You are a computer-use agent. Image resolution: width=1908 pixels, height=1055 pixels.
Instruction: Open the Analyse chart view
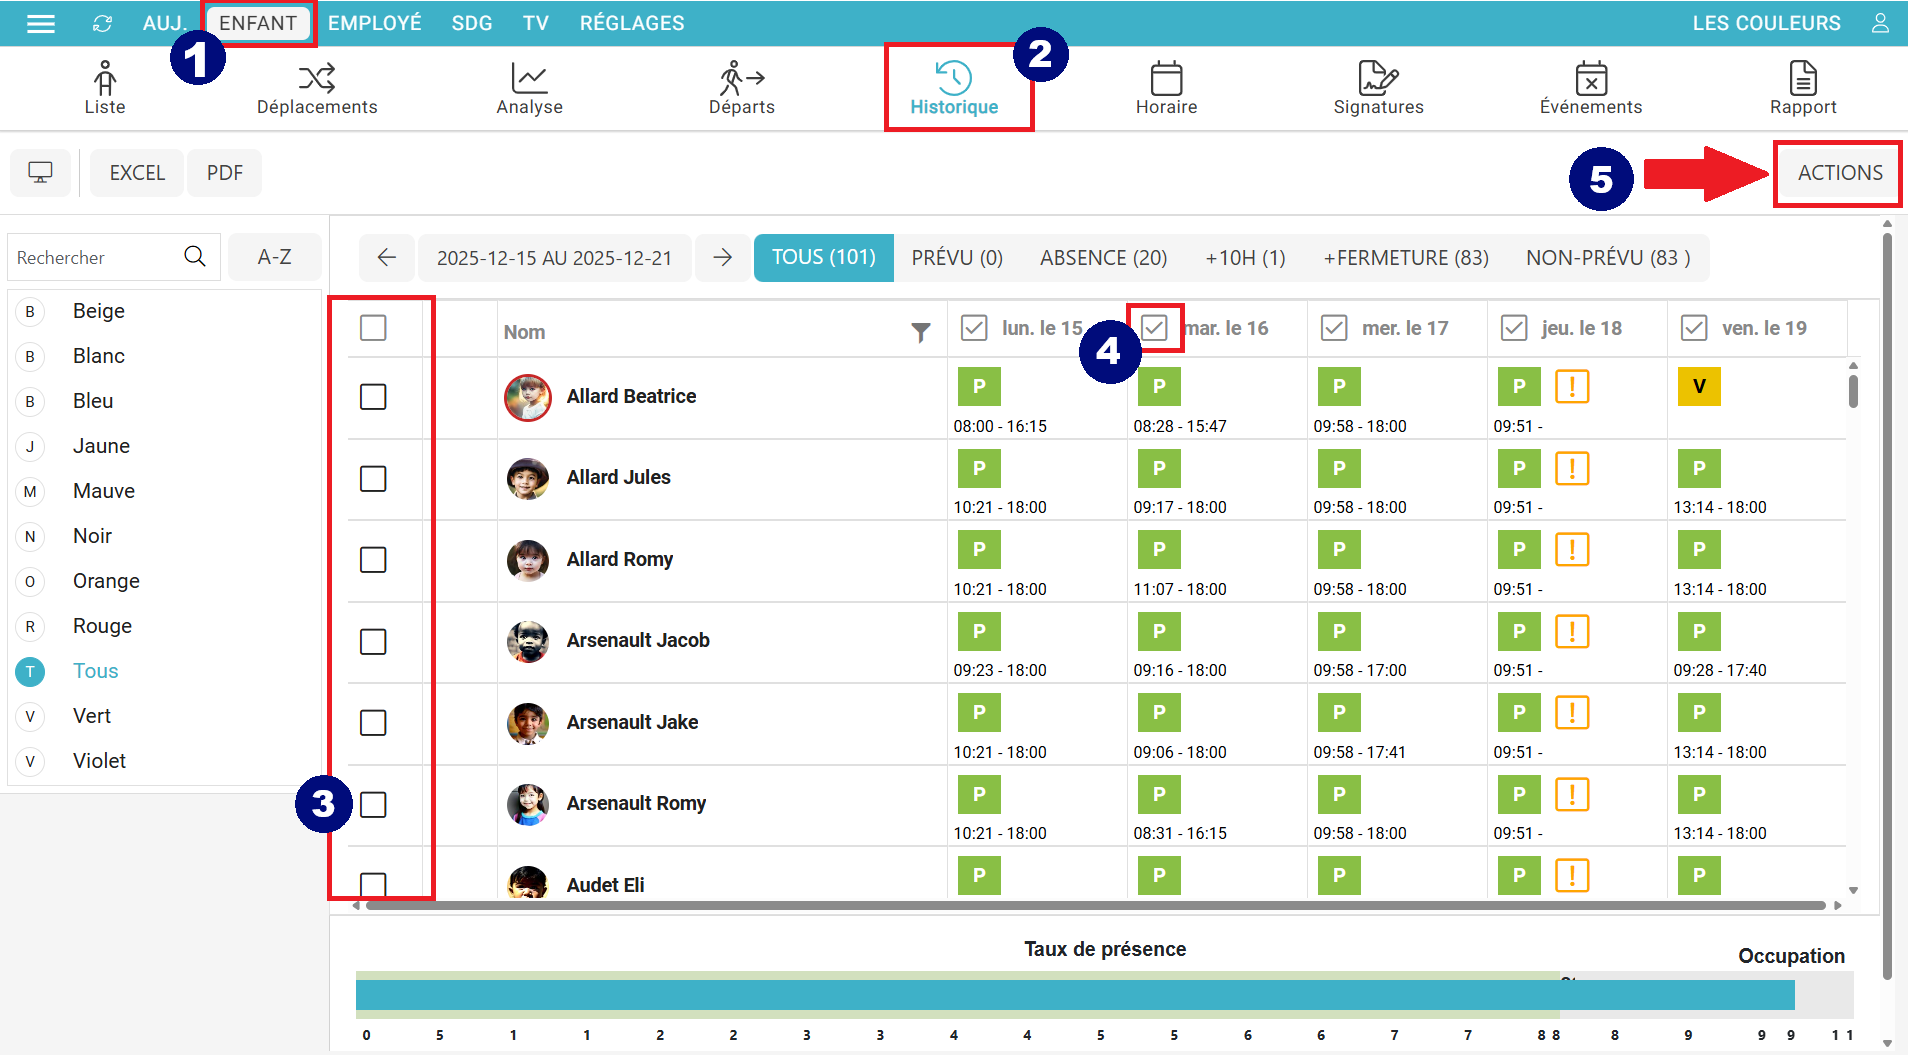click(529, 88)
